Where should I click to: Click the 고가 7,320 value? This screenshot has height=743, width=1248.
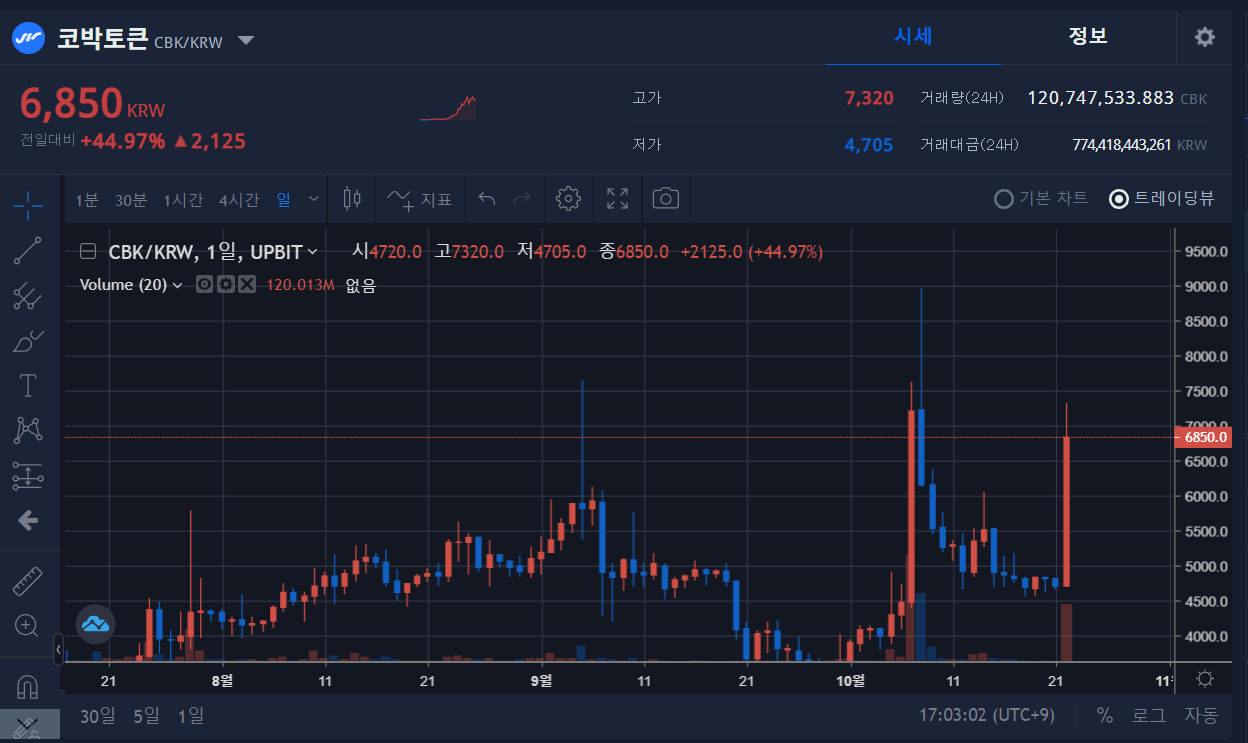coord(869,98)
